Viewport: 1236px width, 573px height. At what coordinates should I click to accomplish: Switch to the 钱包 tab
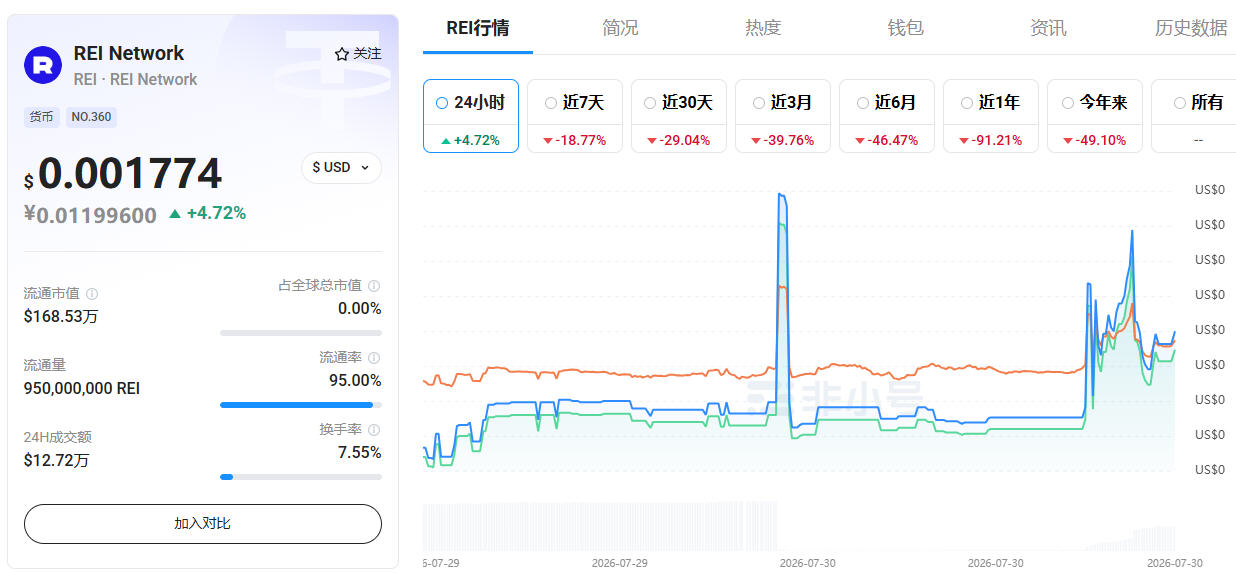click(x=906, y=28)
